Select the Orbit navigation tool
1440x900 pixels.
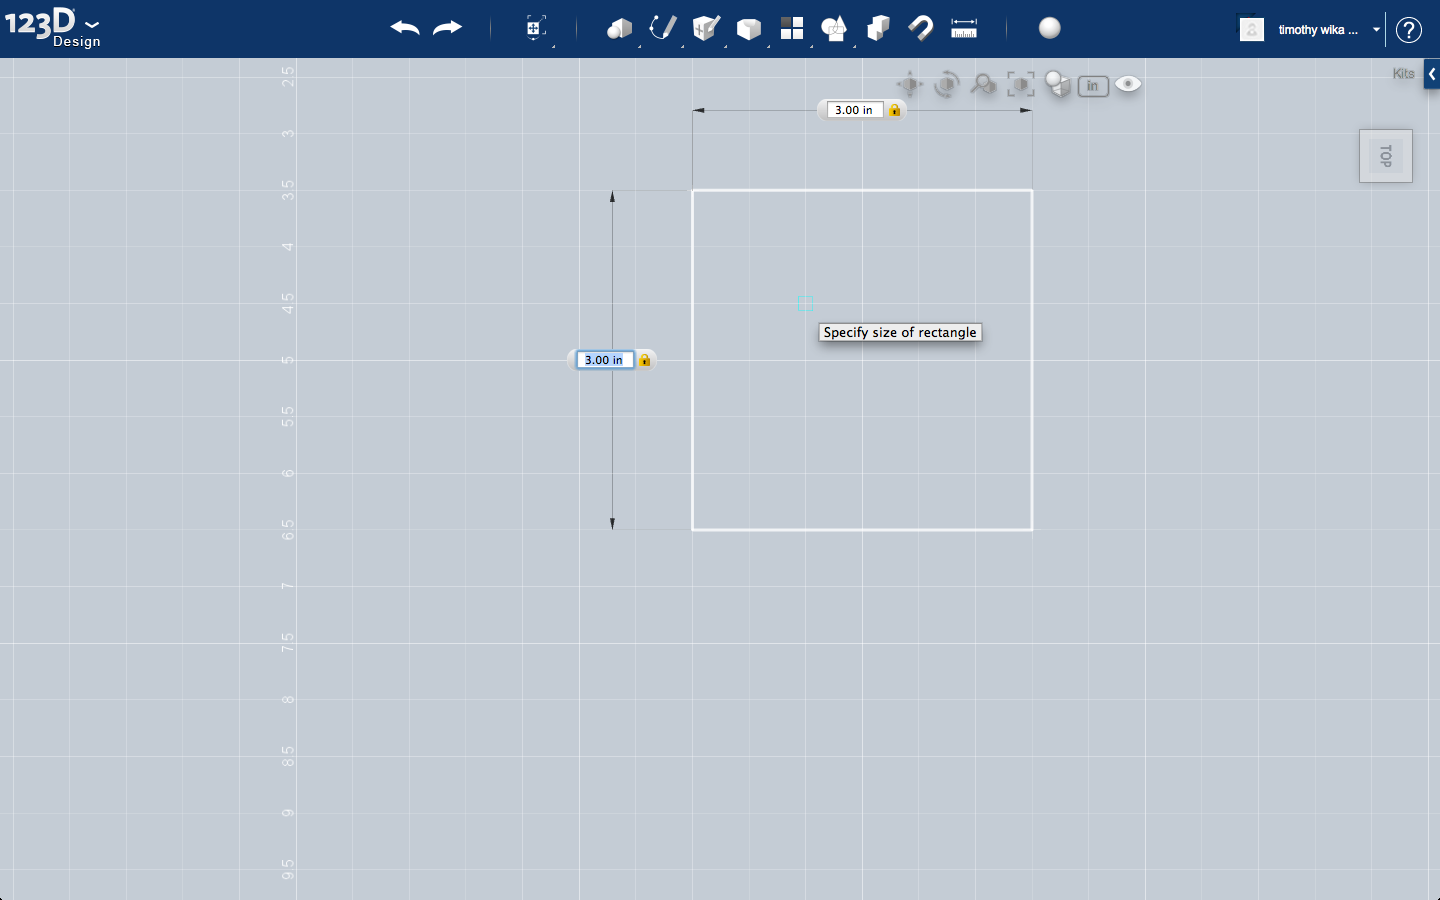point(946,85)
